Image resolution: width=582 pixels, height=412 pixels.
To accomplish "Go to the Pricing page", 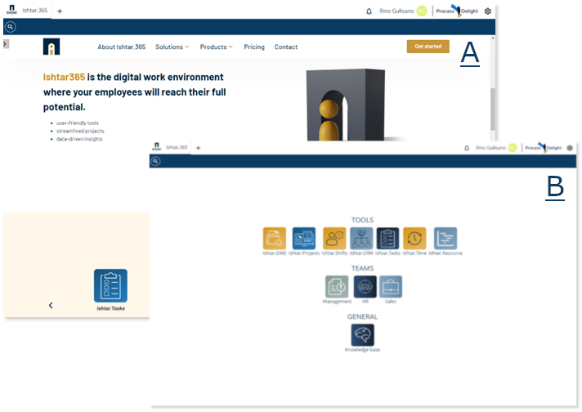I will [254, 47].
